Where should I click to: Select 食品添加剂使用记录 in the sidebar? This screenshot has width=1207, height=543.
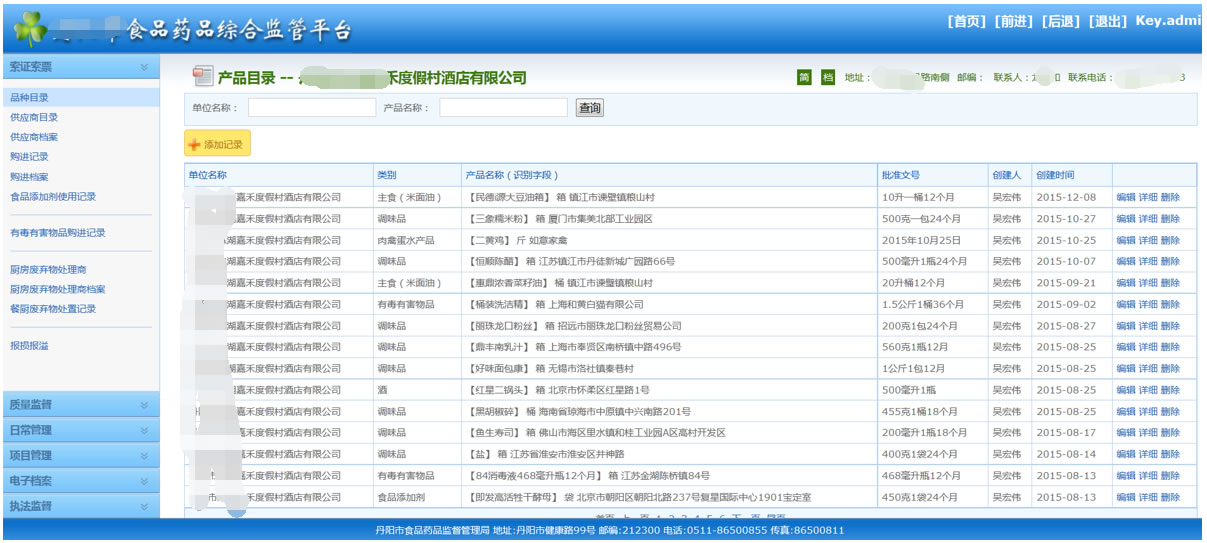[53, 197]
